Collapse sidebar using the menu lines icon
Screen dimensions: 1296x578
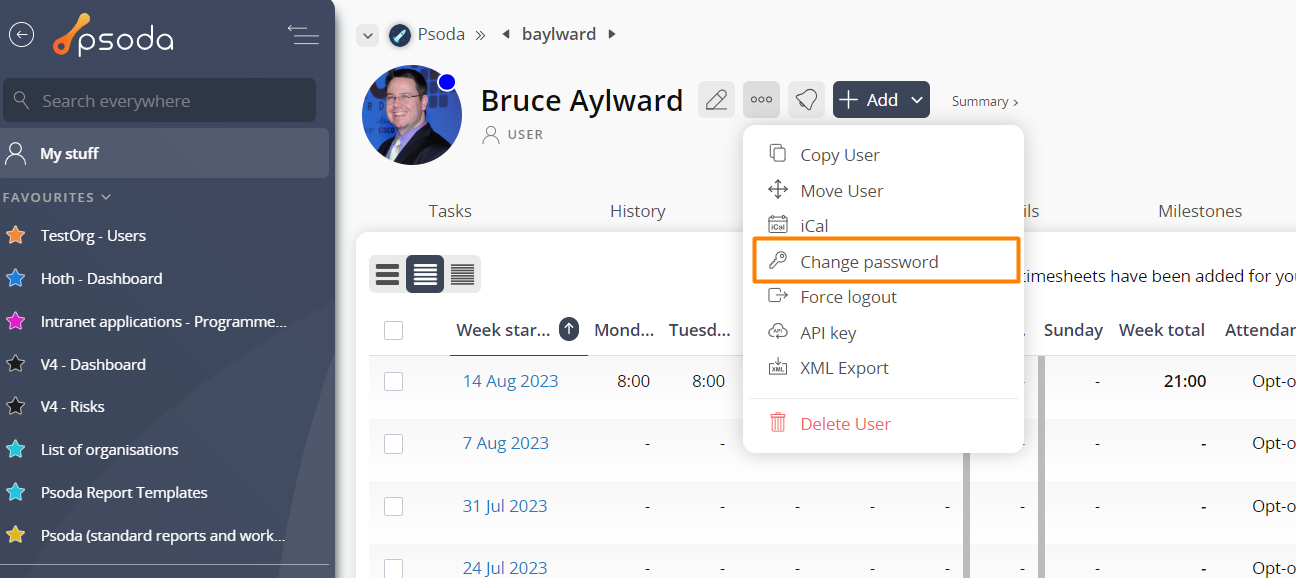pos(303,35)
